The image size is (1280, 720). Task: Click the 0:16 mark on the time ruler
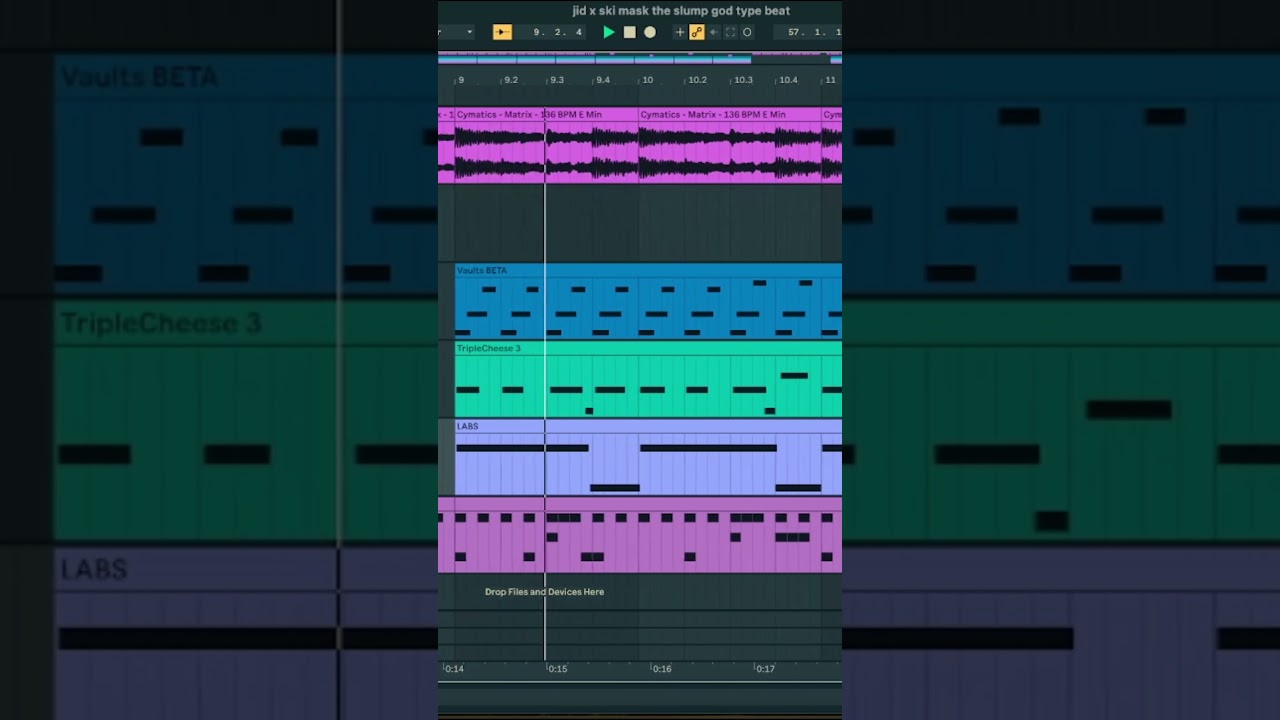661,669
